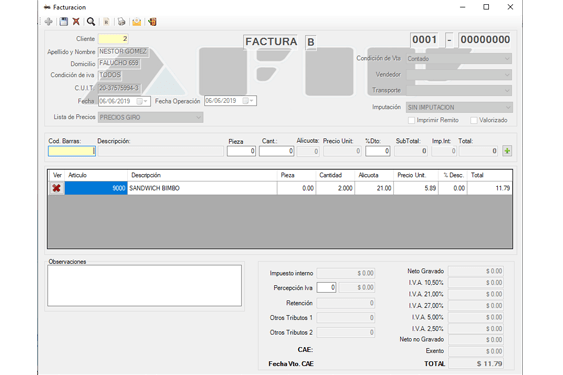This screenshot has width=563, height=375.
Task: Click the Neto Gravado amount field
Action: pos(476,271)
